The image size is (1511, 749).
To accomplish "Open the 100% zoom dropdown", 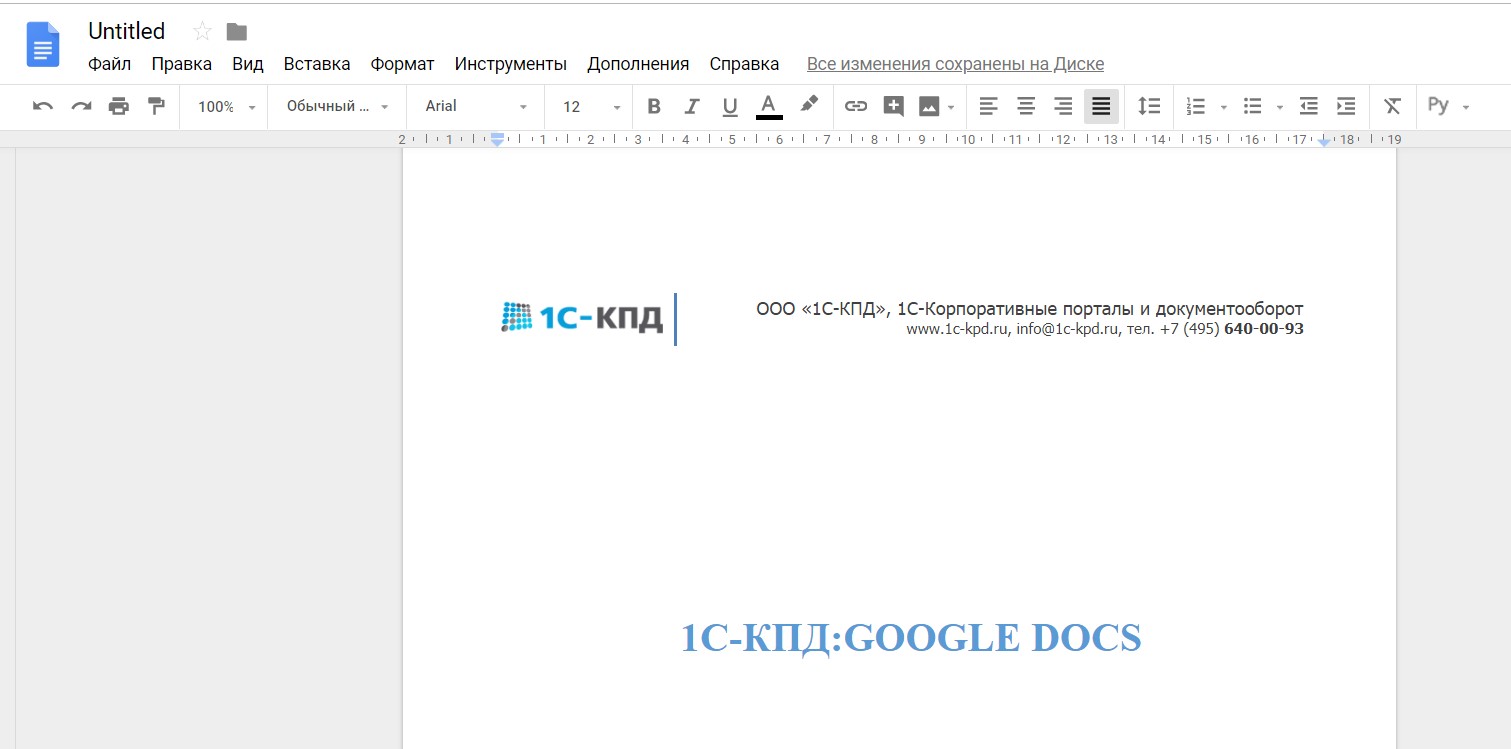I will 227,106.
